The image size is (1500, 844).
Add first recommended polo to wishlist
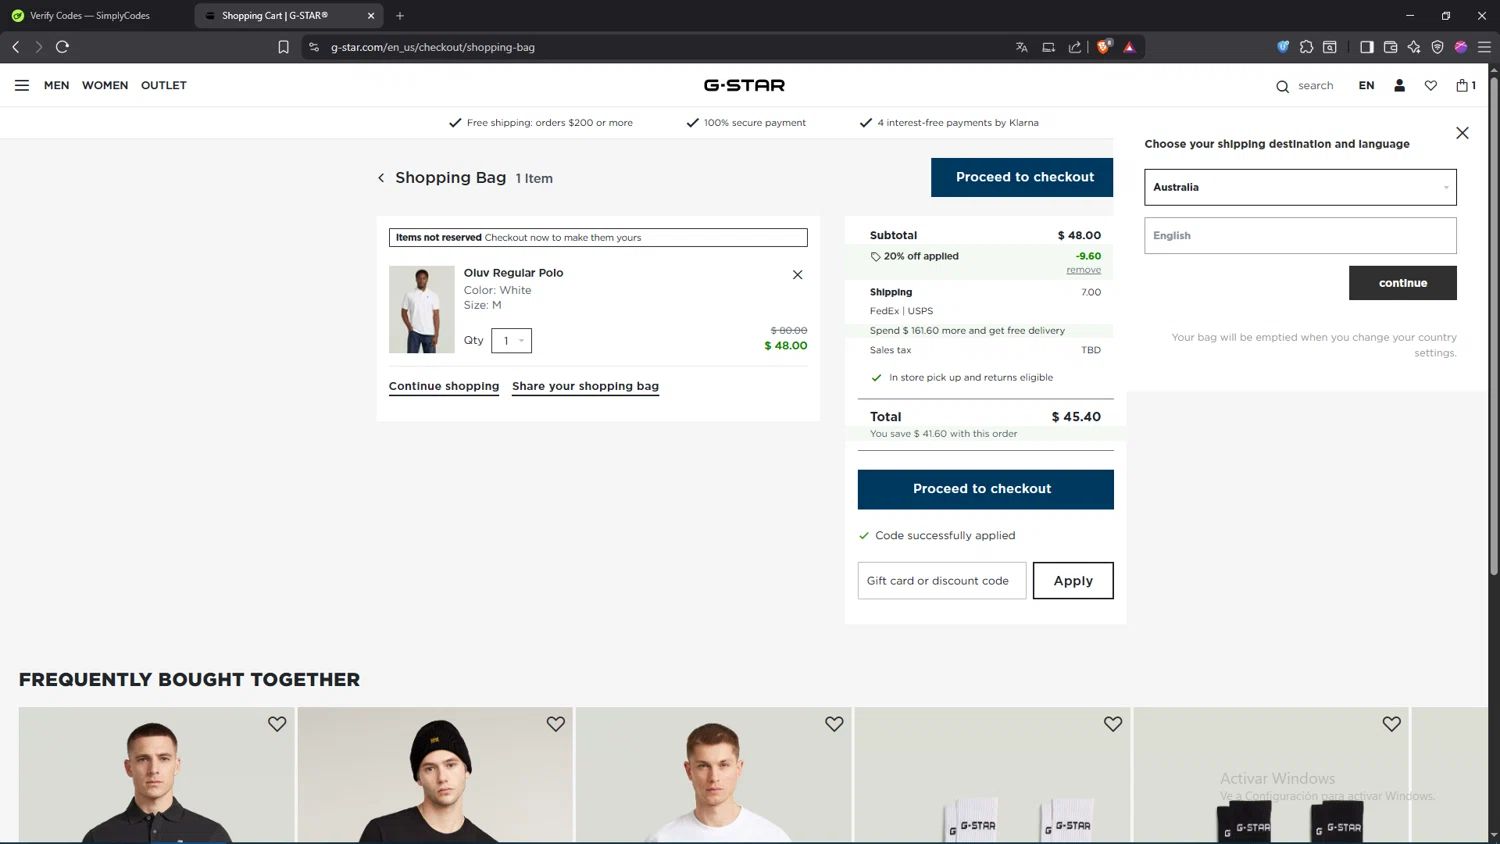tap(277, 724)
